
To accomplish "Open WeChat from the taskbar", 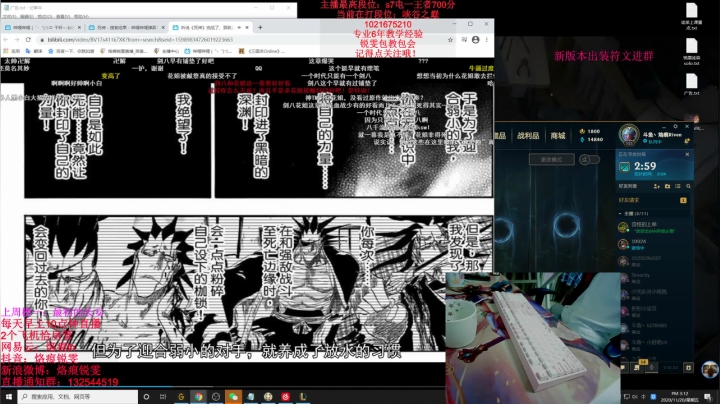I will (x=233, y=397).
